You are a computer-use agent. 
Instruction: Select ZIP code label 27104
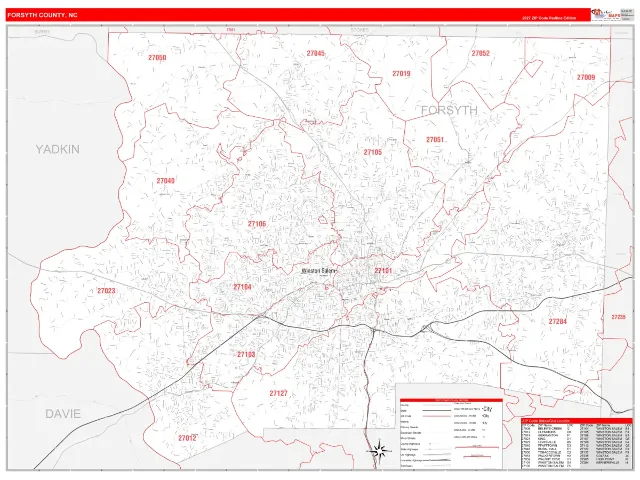pos(242,287)
